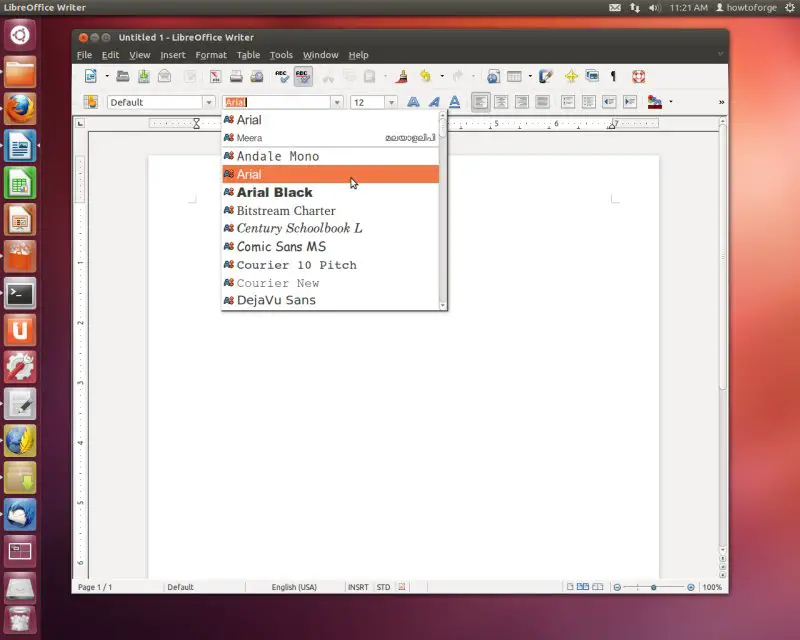Open the File menu
Image resolution: width=800 pixels, height=640 pixels.
(x=84, y=55)
